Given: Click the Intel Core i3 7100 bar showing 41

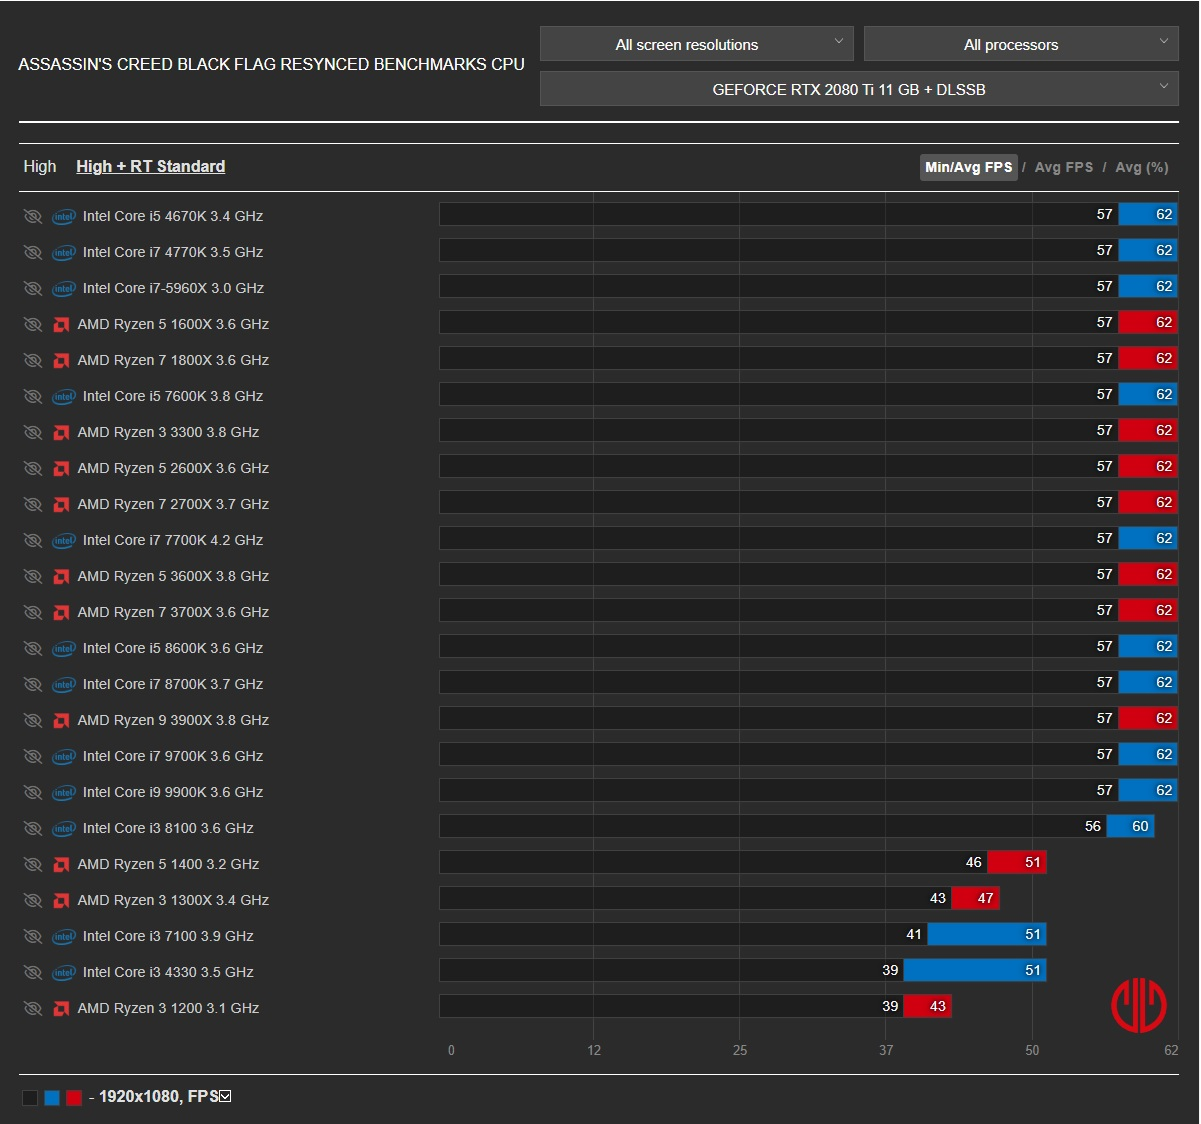Looking at the screenshot, I should pos(683,934).
